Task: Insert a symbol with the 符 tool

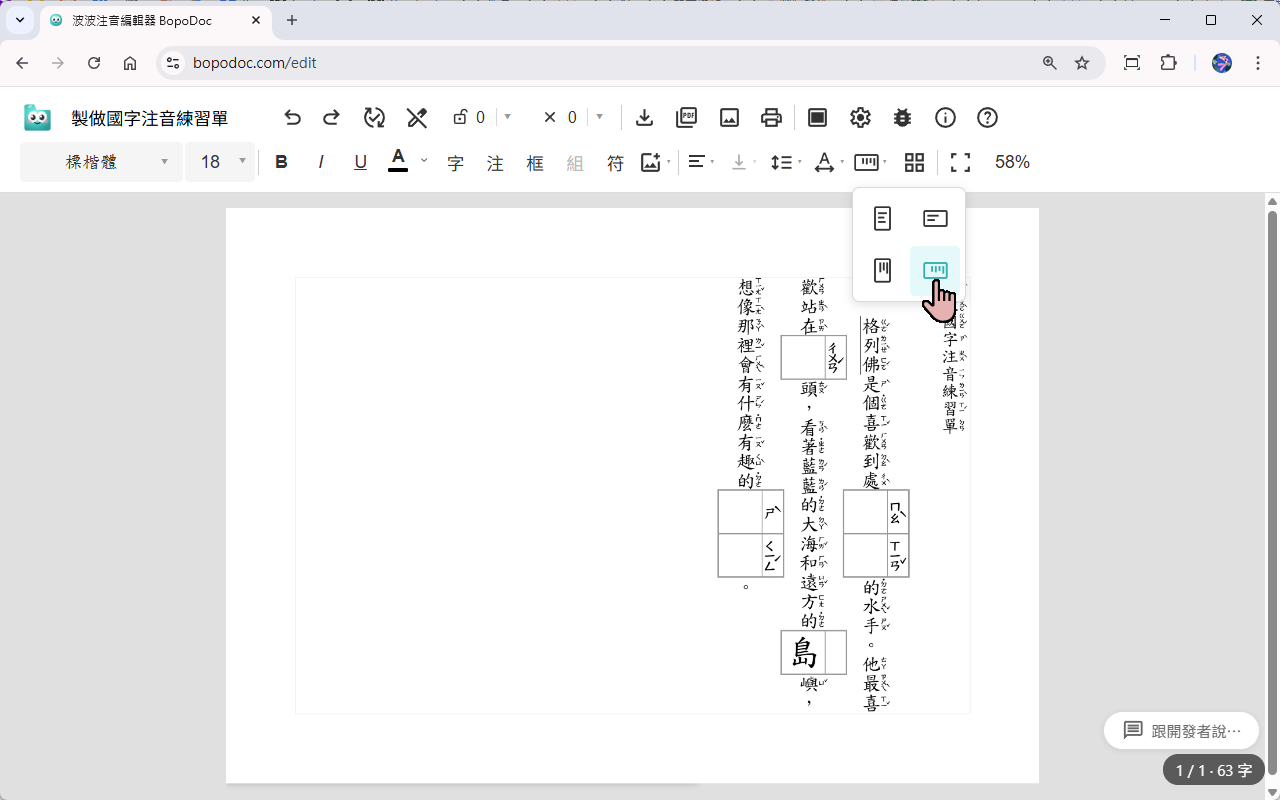Action: click(615, 162)
